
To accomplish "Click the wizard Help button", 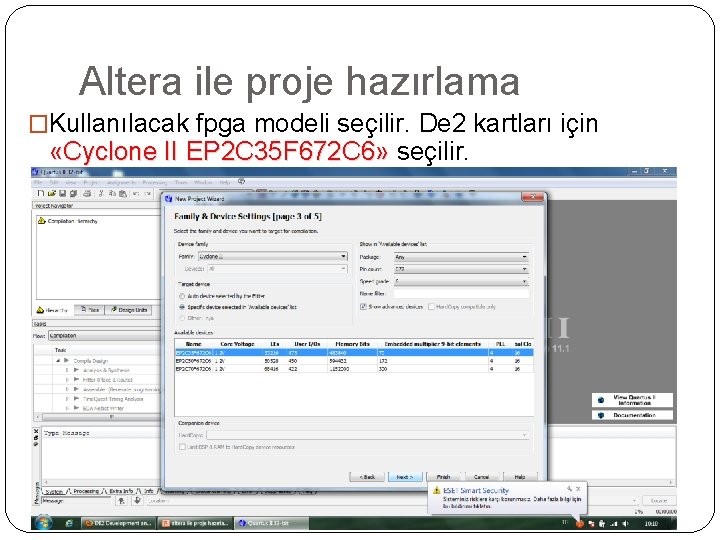I will [519, 477].
